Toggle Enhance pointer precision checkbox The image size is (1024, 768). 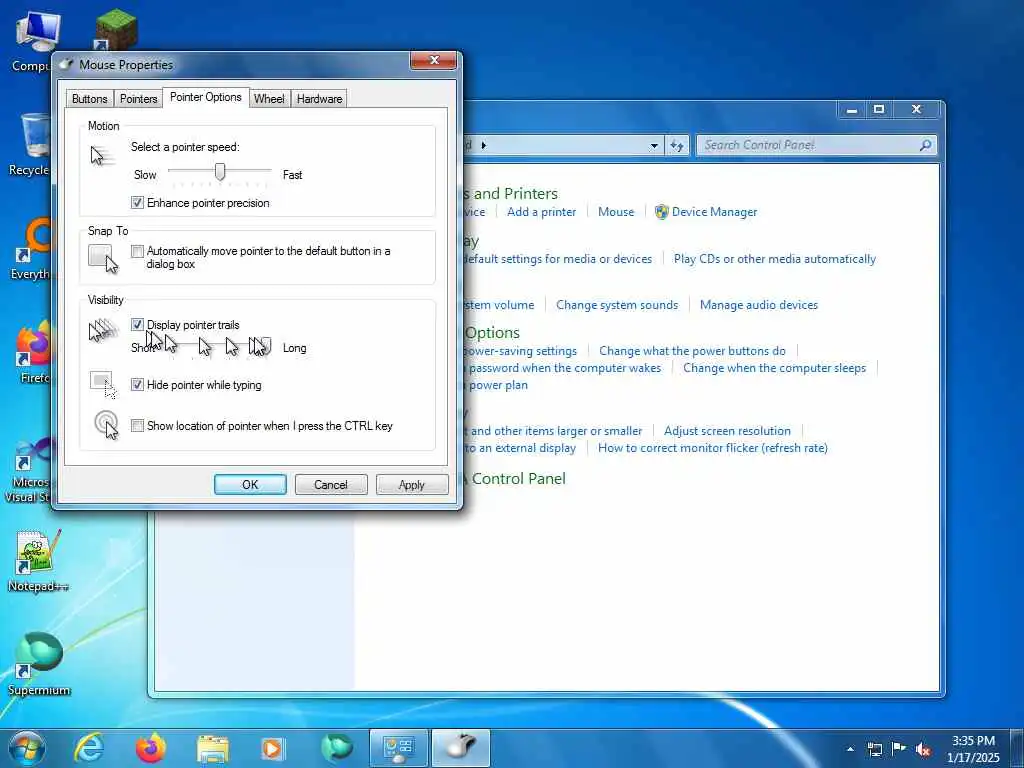click(x=137, y=202)
